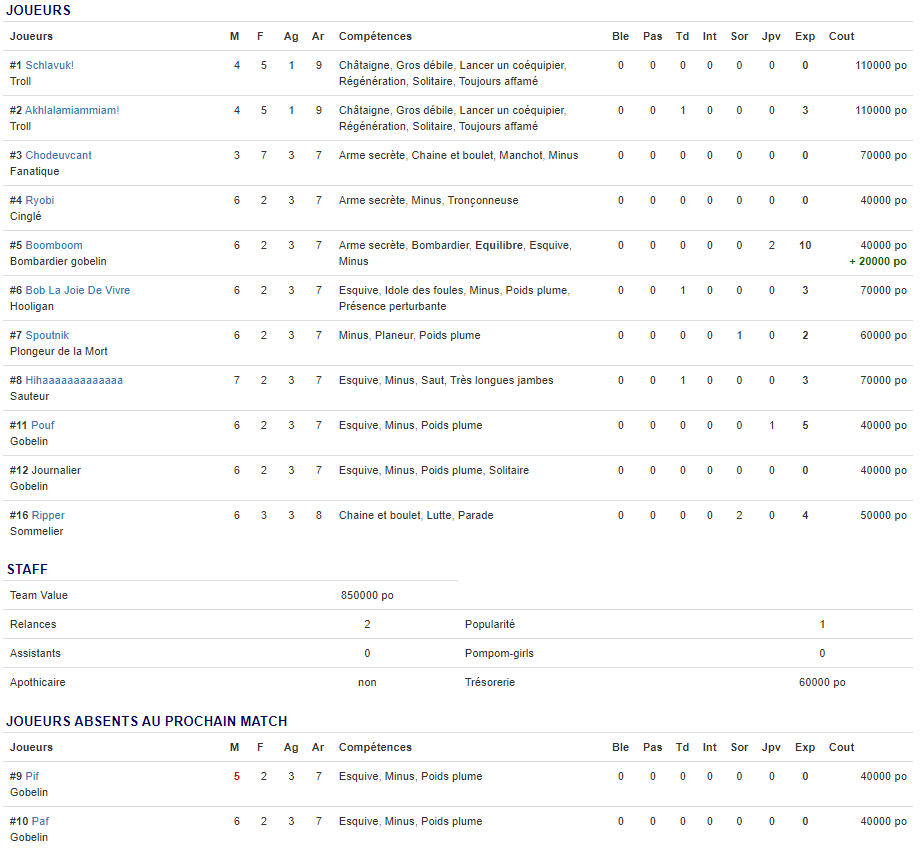Viewport: 920px width, 850px height.
Task: Click the Plongeur de la Mort label
Action: [59, 351]
